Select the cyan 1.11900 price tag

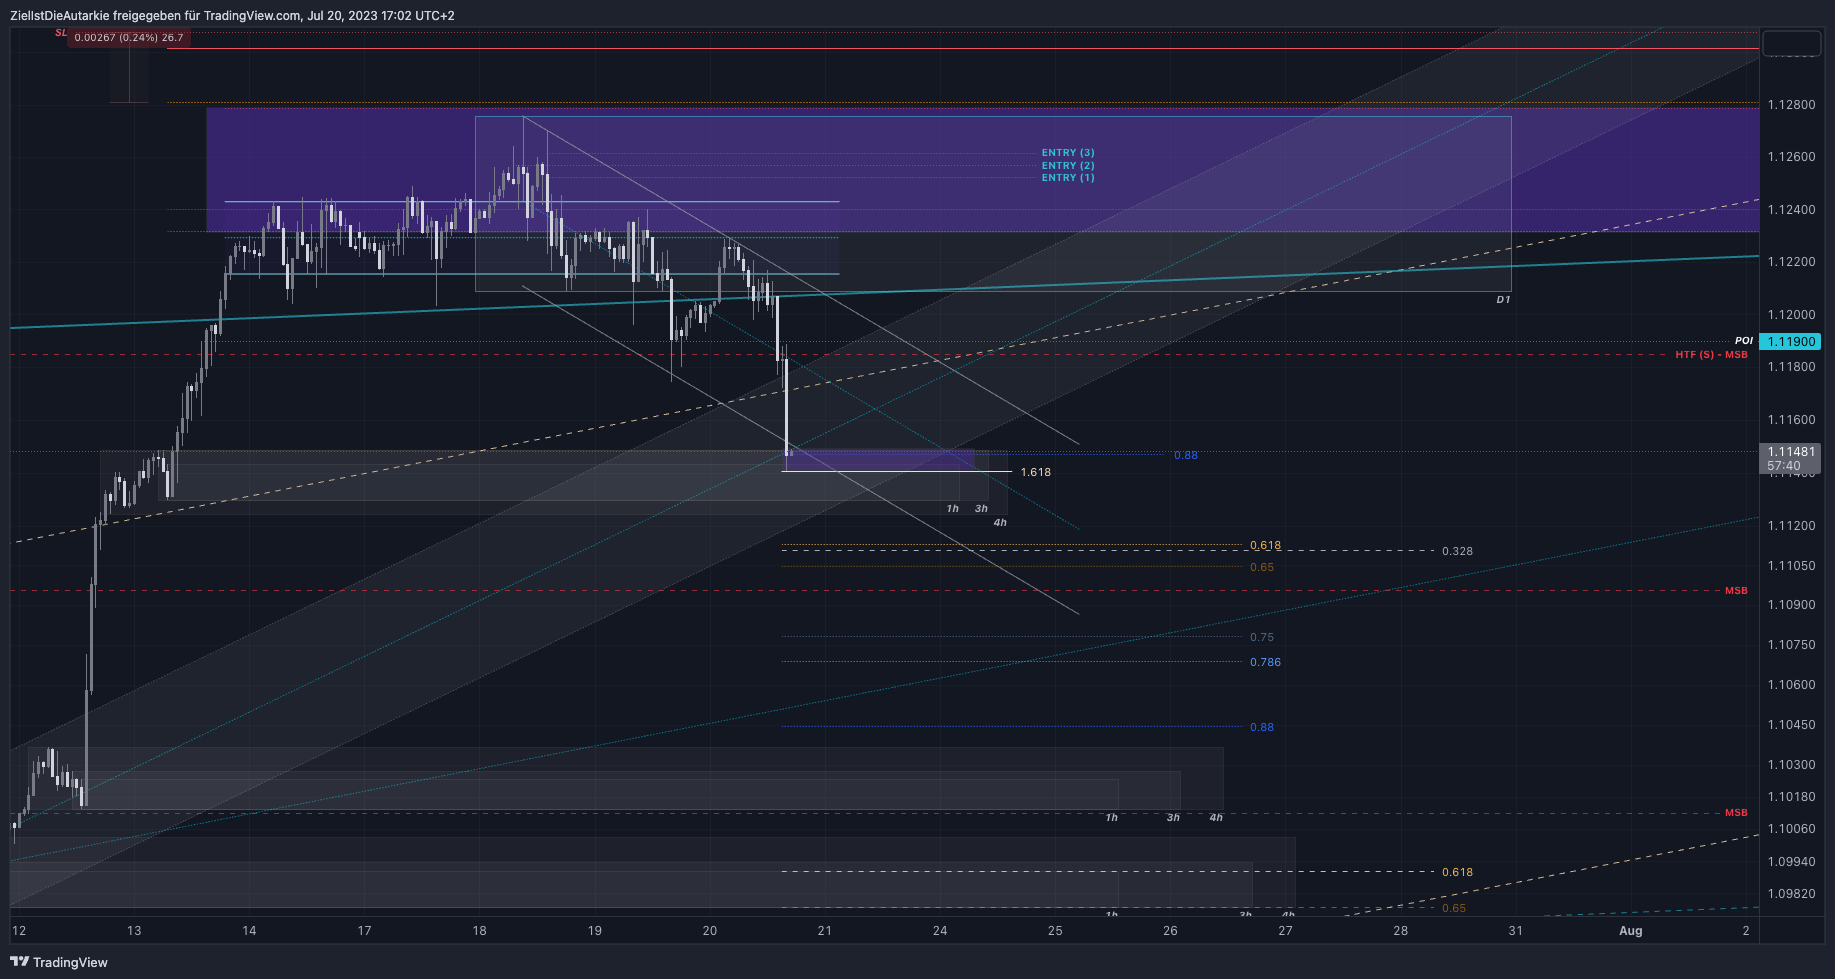1790,341
